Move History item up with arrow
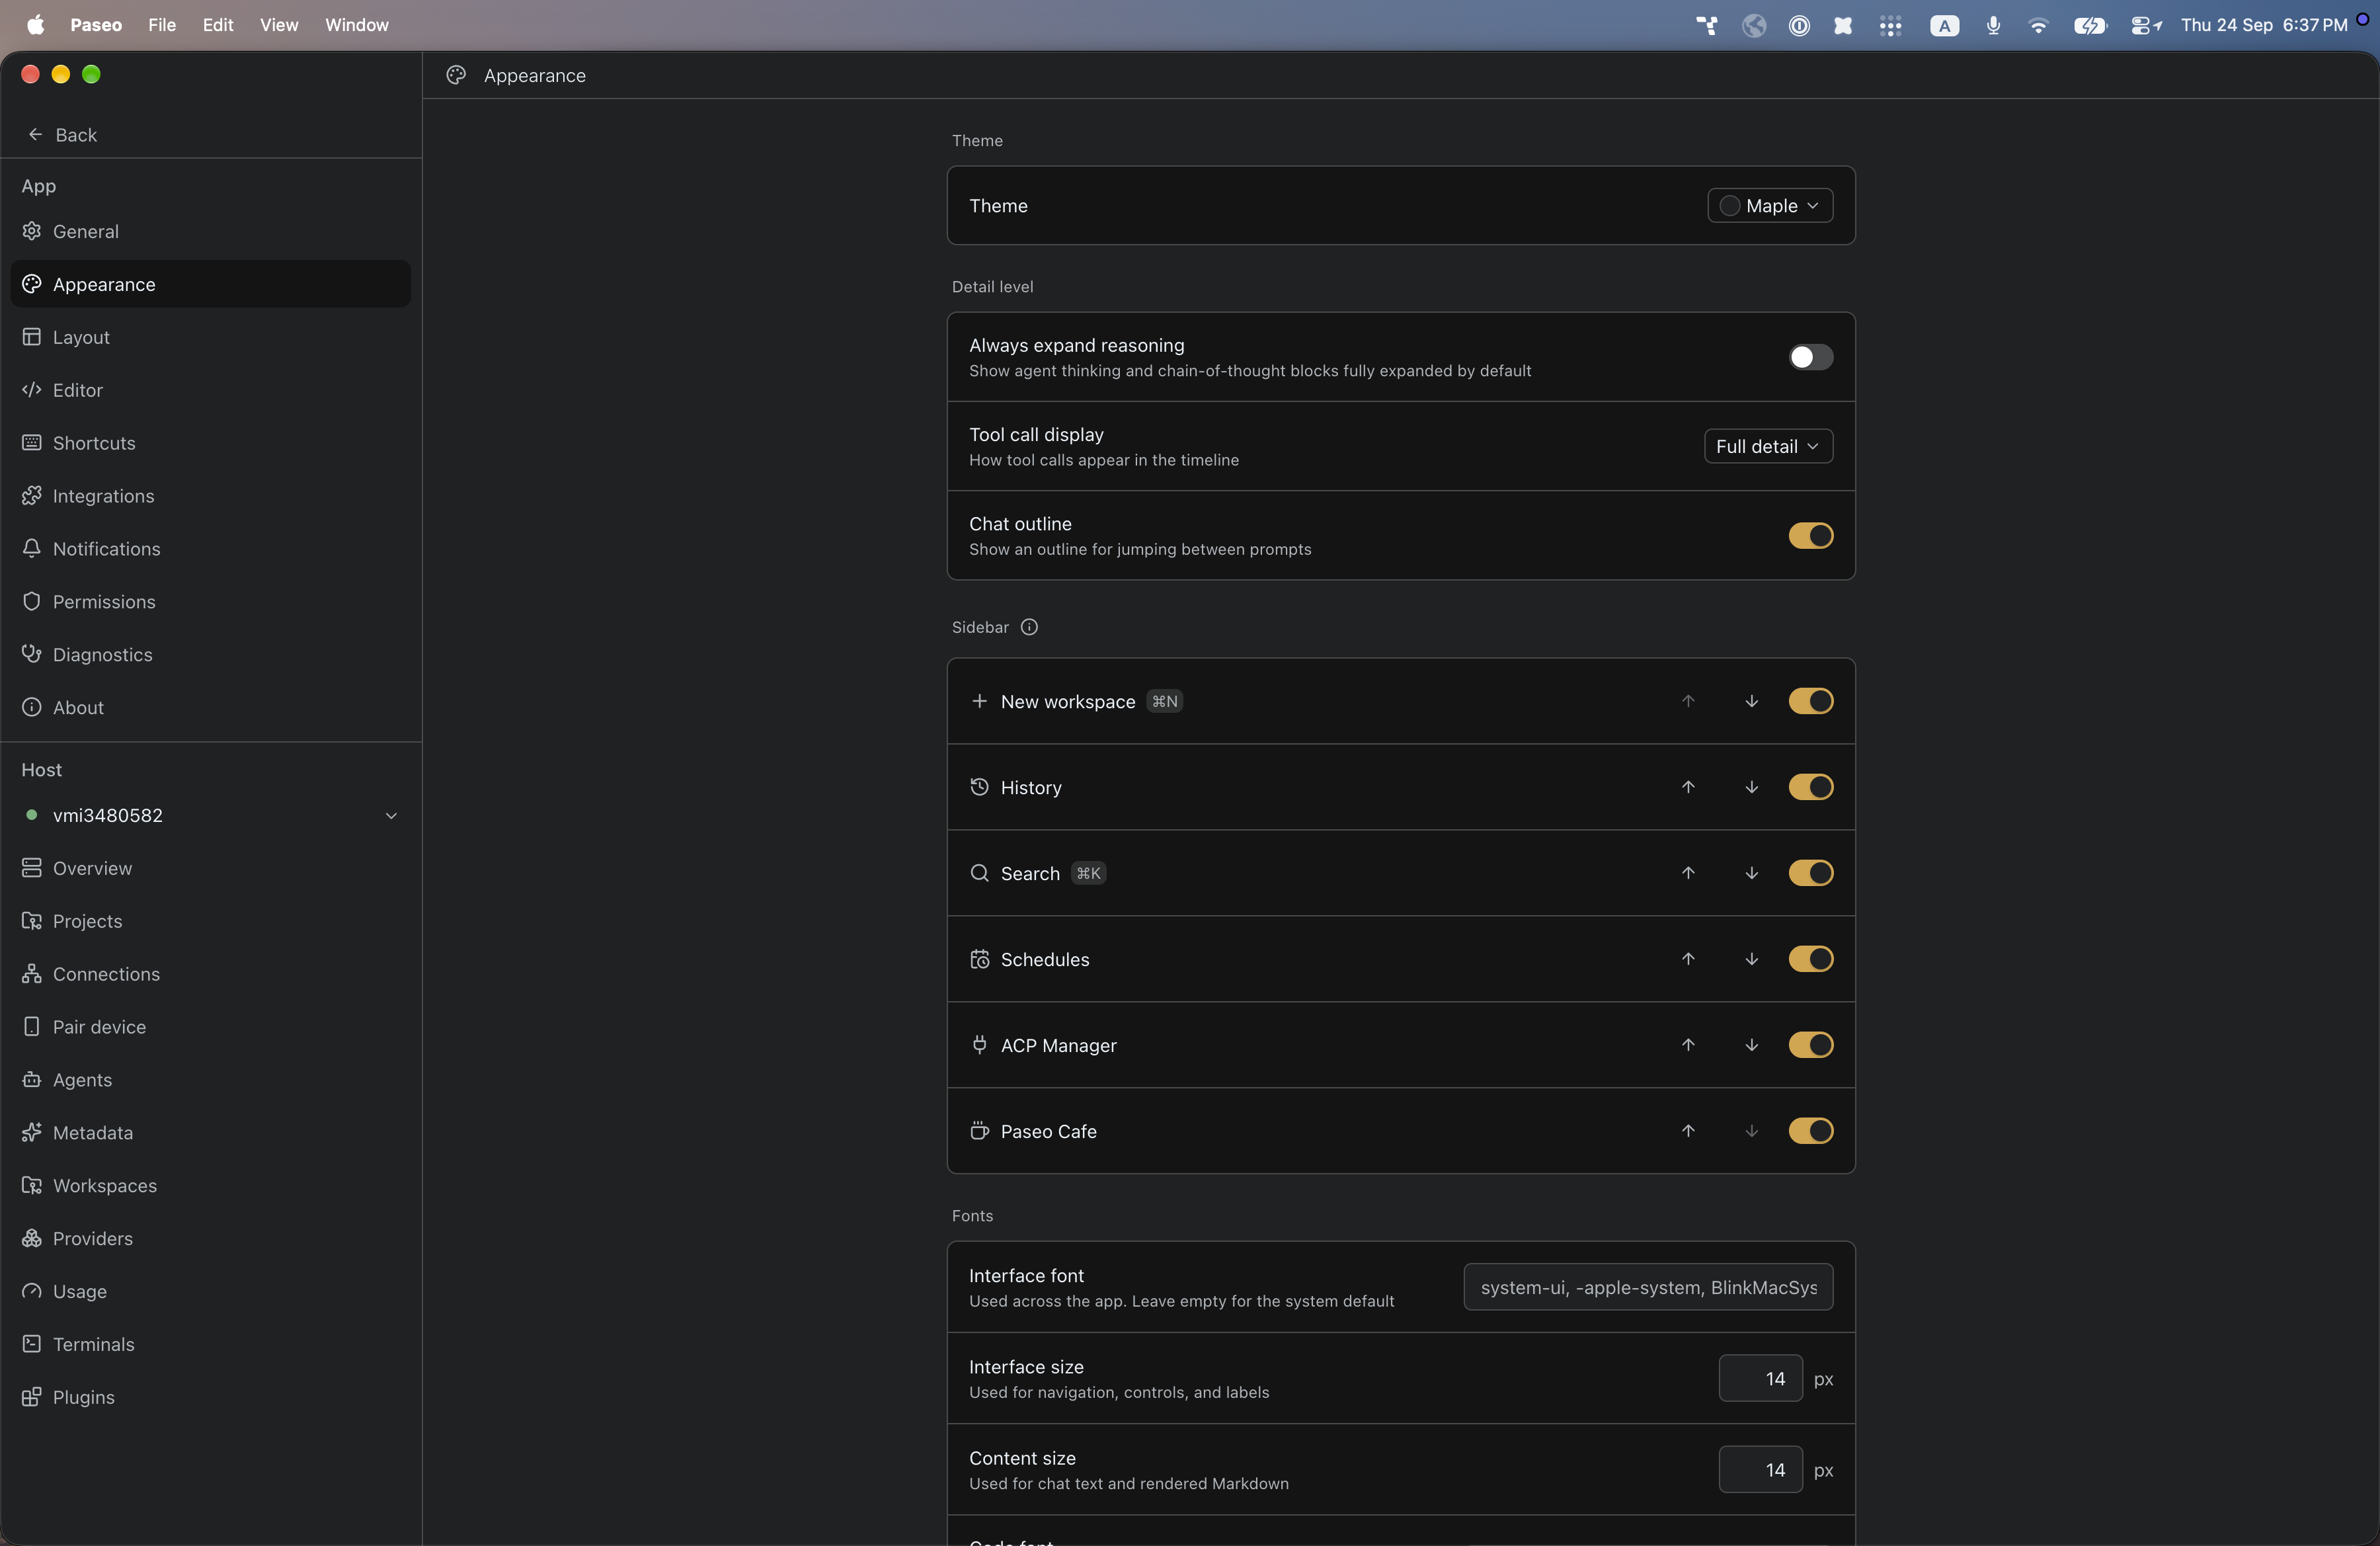This screenshot has height=1546, width=2380. [1688, 787]
